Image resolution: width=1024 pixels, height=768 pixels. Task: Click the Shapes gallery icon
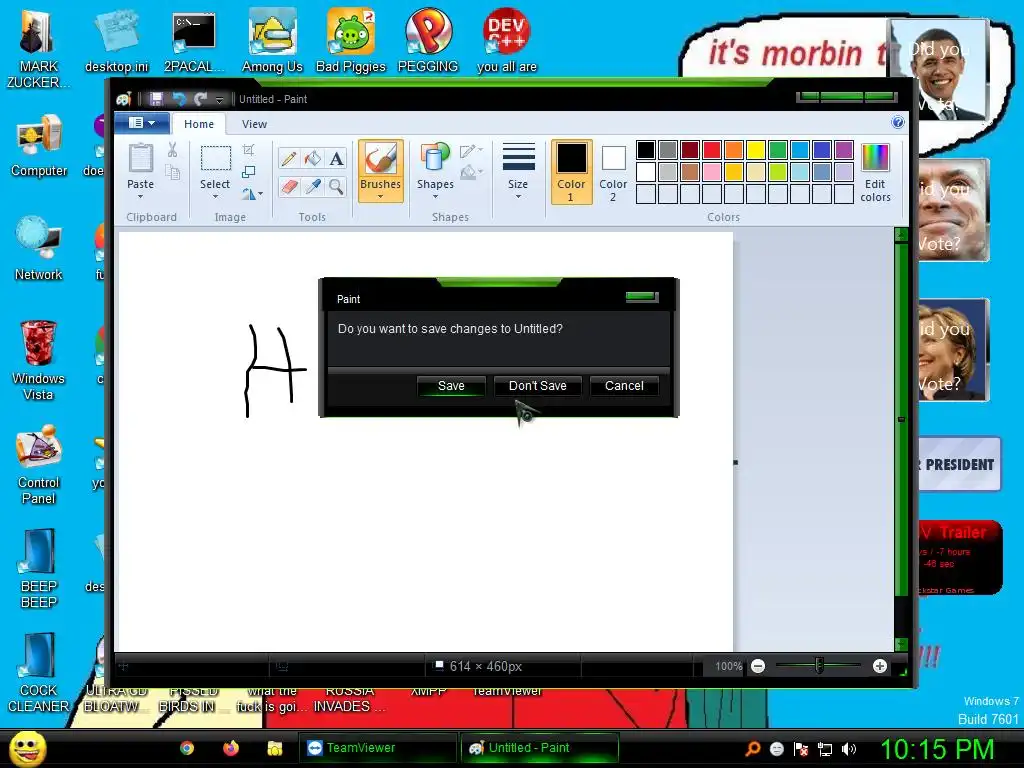coord(435,159)
